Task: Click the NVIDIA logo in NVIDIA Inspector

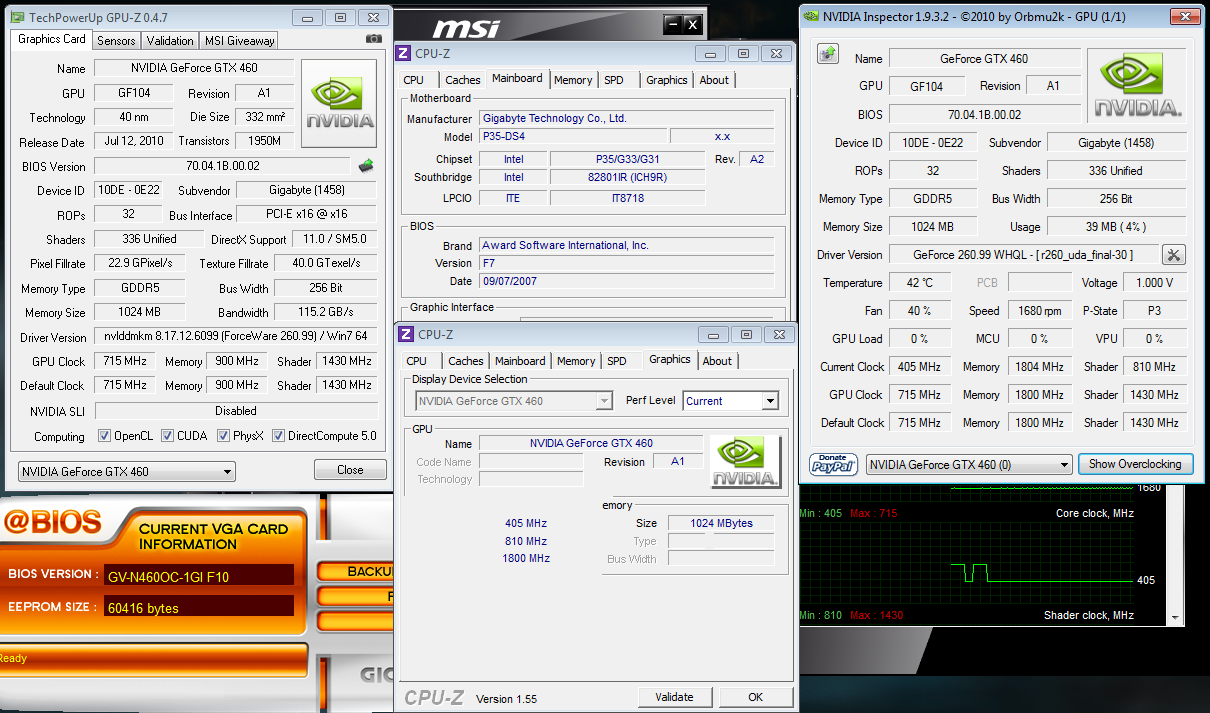Action: [1138, 85]
